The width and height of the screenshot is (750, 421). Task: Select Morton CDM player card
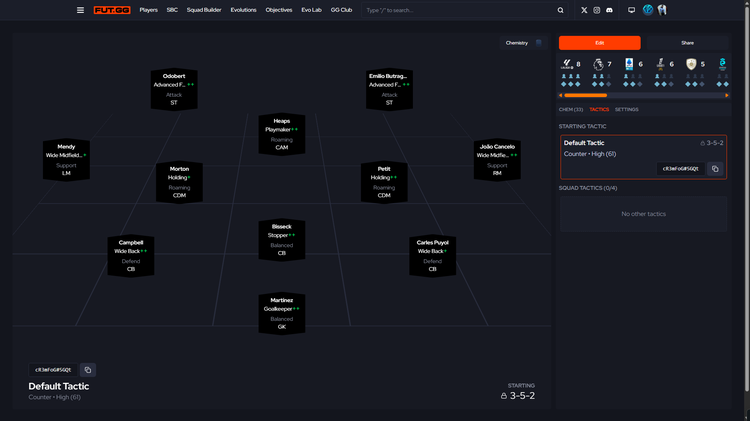[179, 182]
